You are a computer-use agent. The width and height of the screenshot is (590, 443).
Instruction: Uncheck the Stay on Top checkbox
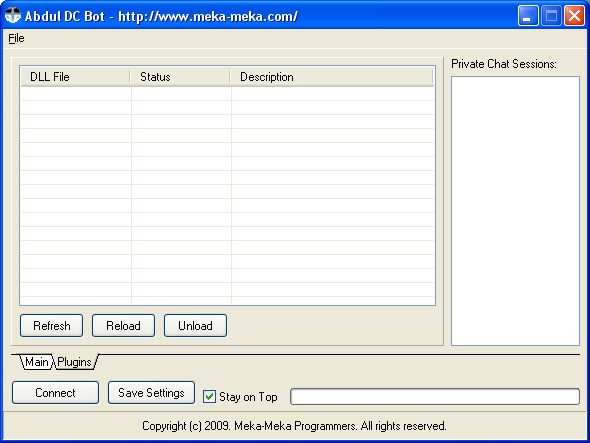(209, 396)
